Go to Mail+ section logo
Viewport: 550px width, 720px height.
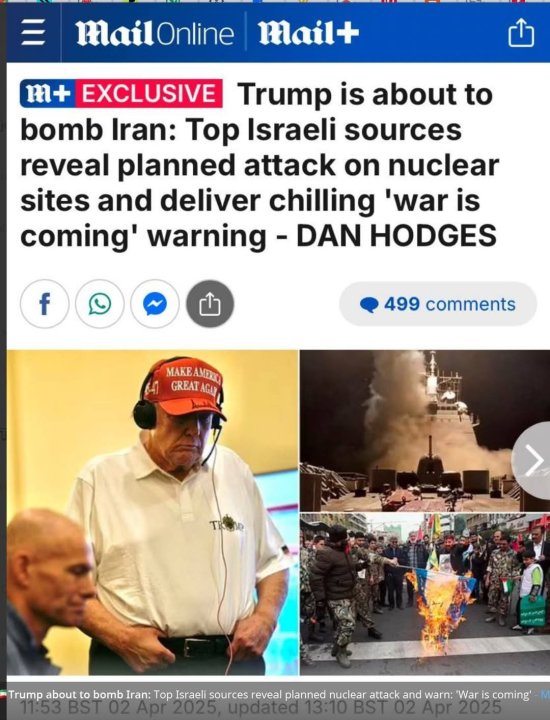[x=309, y=34]
